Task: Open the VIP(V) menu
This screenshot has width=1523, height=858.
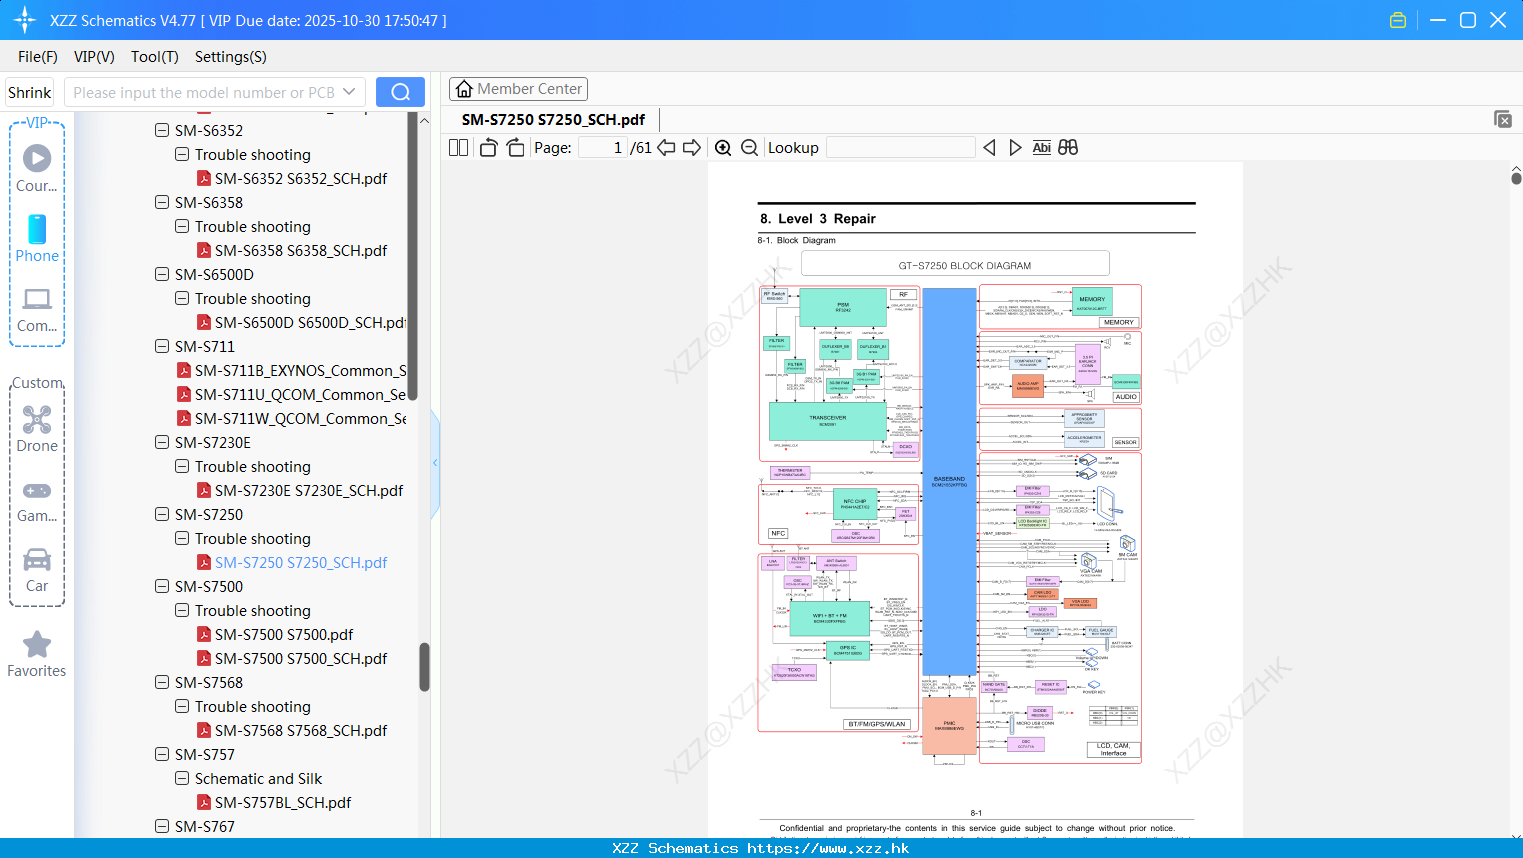Action: (x=94, y=57)
